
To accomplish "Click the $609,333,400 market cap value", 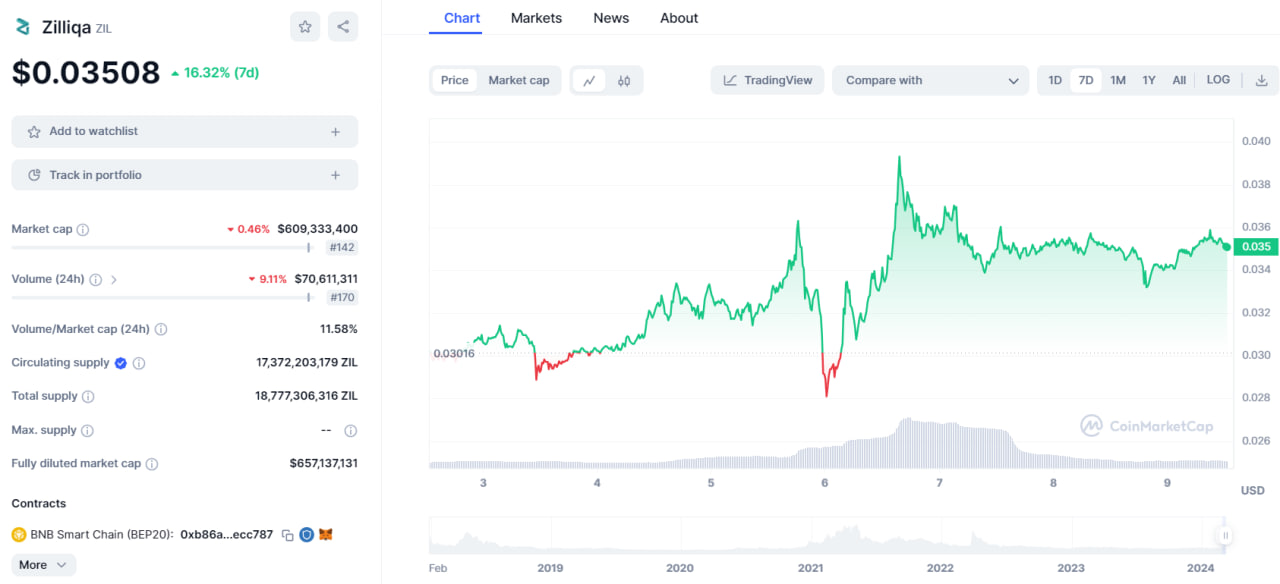I will [x=317, y=229].
